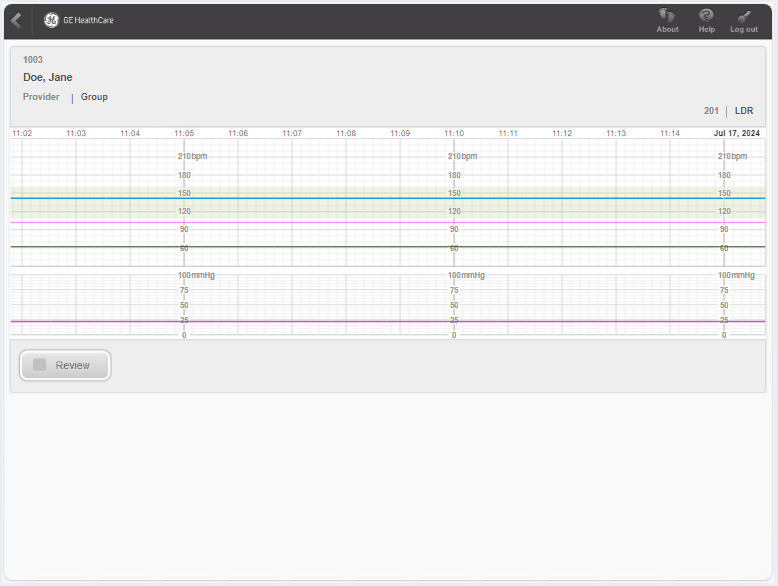
Task: Select the blue 11:11 time marker
Action: (508, 133)
